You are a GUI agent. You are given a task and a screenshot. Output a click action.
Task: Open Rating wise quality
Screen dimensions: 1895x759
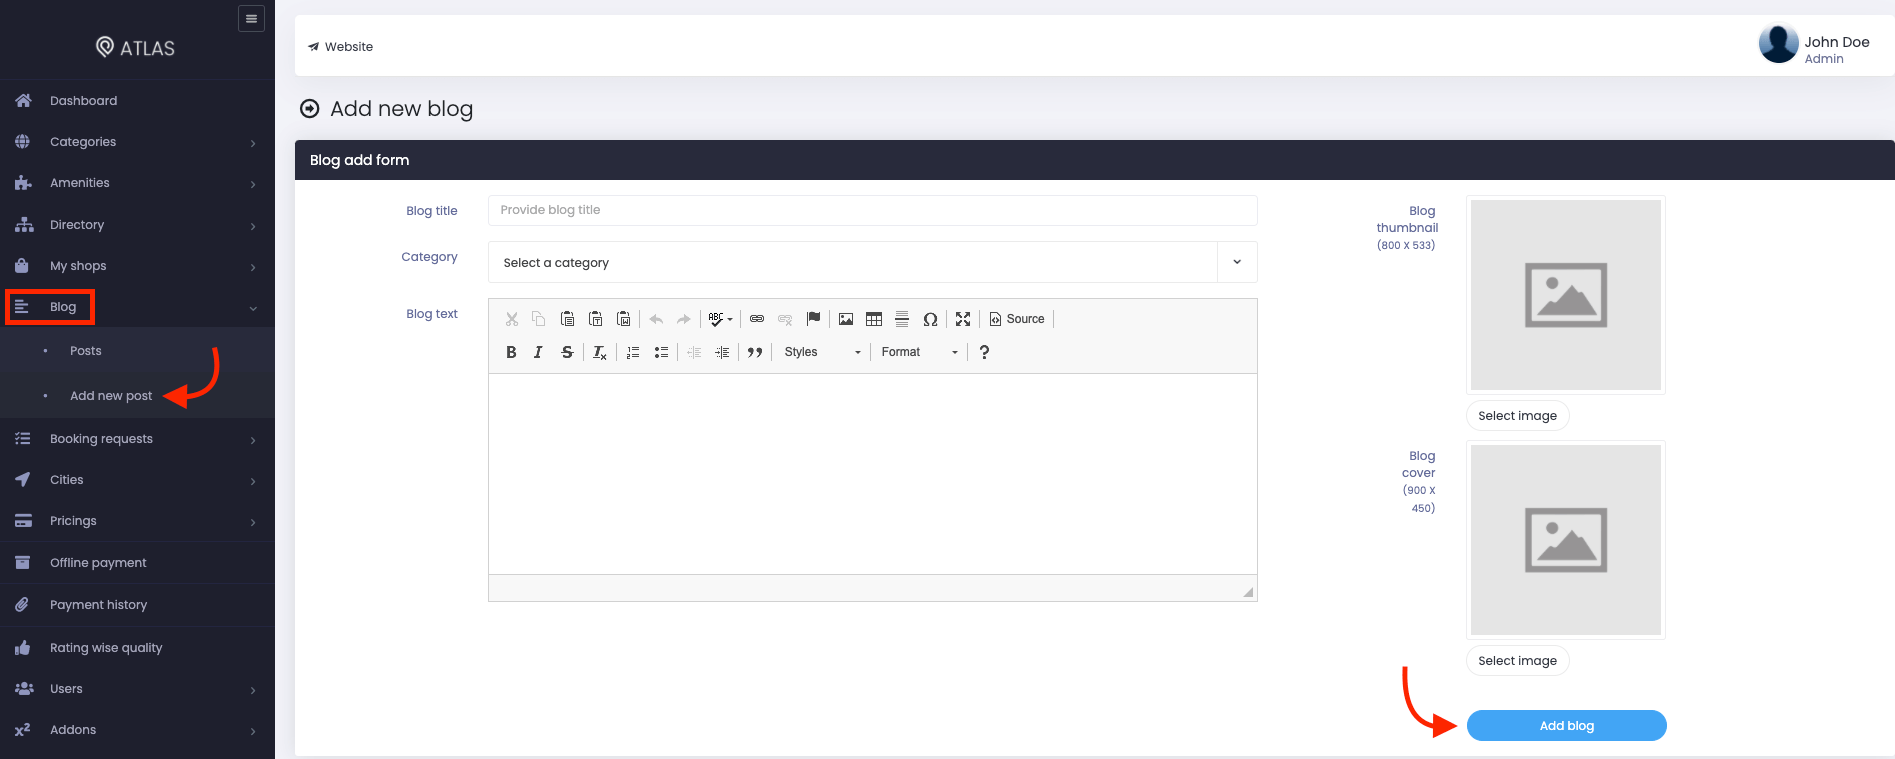[x=137, y=648]
